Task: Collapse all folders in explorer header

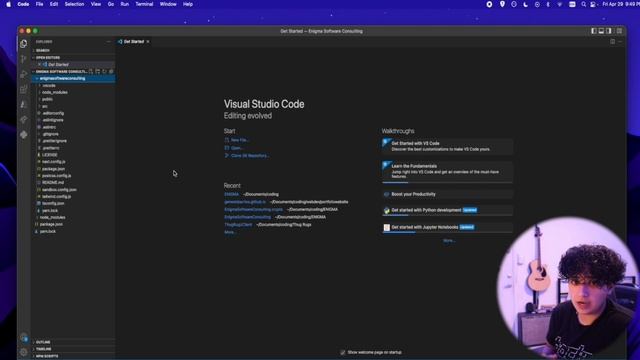Action: pyautogui.click(x=111, y=71)
